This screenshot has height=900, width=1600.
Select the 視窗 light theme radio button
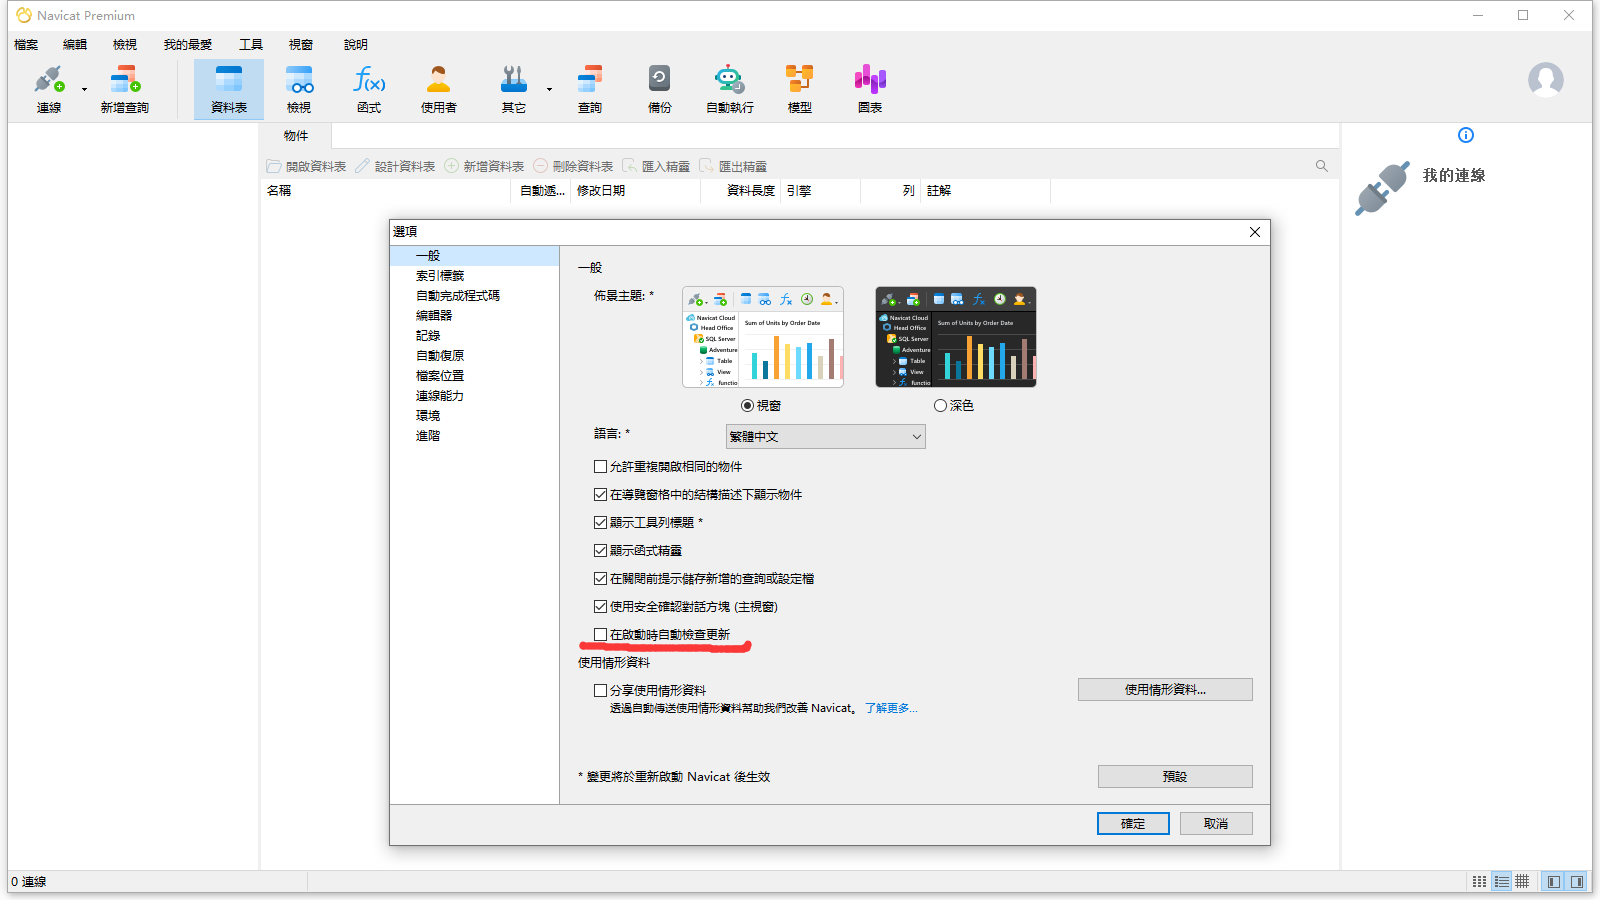[x=747, y=405]
